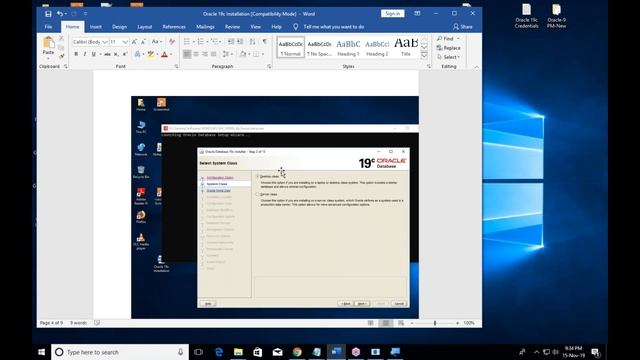Open the File tab

pos(48,27)
